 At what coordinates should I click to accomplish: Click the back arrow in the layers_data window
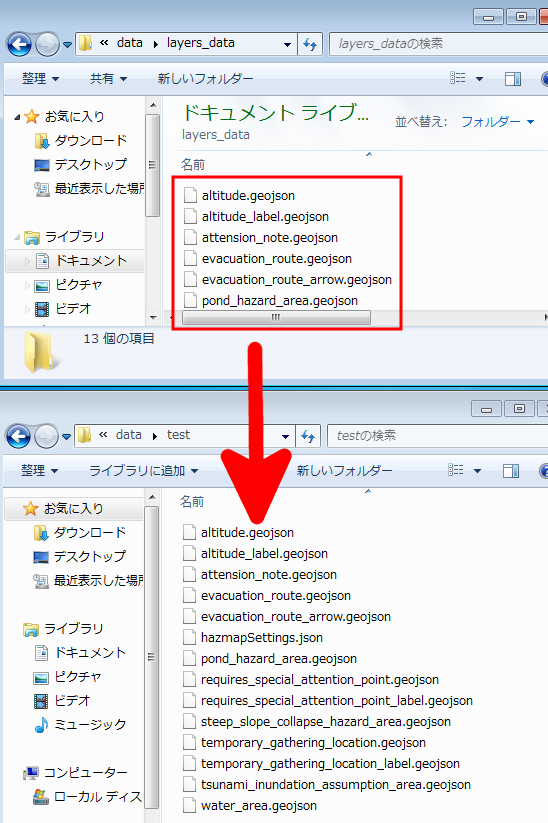(x=19, y=45)
